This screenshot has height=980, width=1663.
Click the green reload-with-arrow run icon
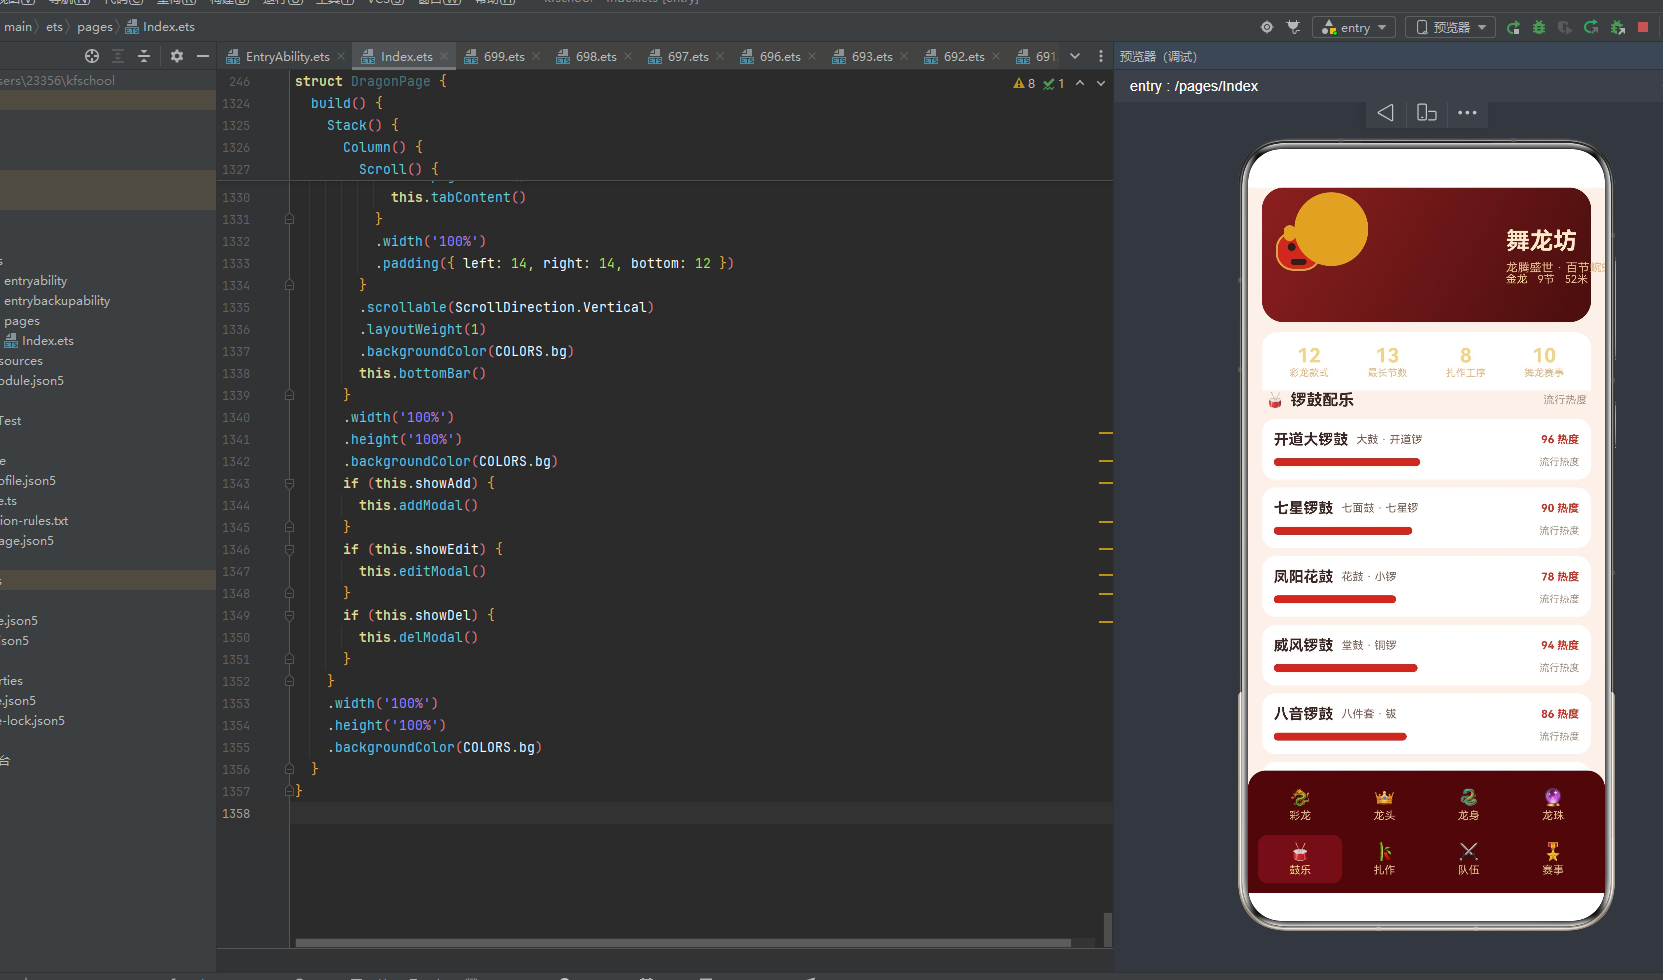tap(1591, 27)
